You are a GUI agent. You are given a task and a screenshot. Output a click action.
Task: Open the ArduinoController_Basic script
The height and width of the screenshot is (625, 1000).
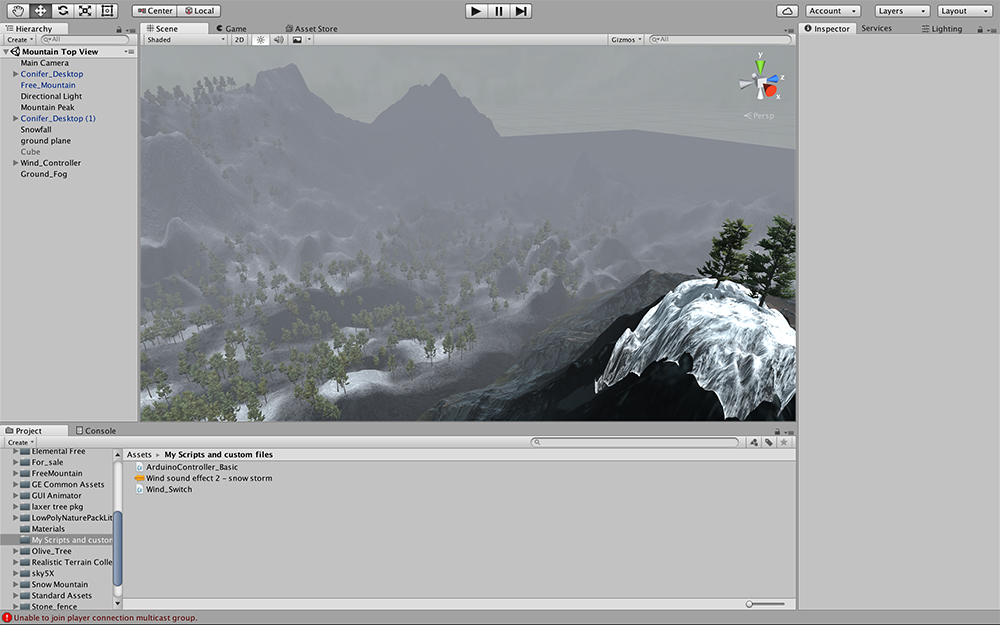point(187,467)
